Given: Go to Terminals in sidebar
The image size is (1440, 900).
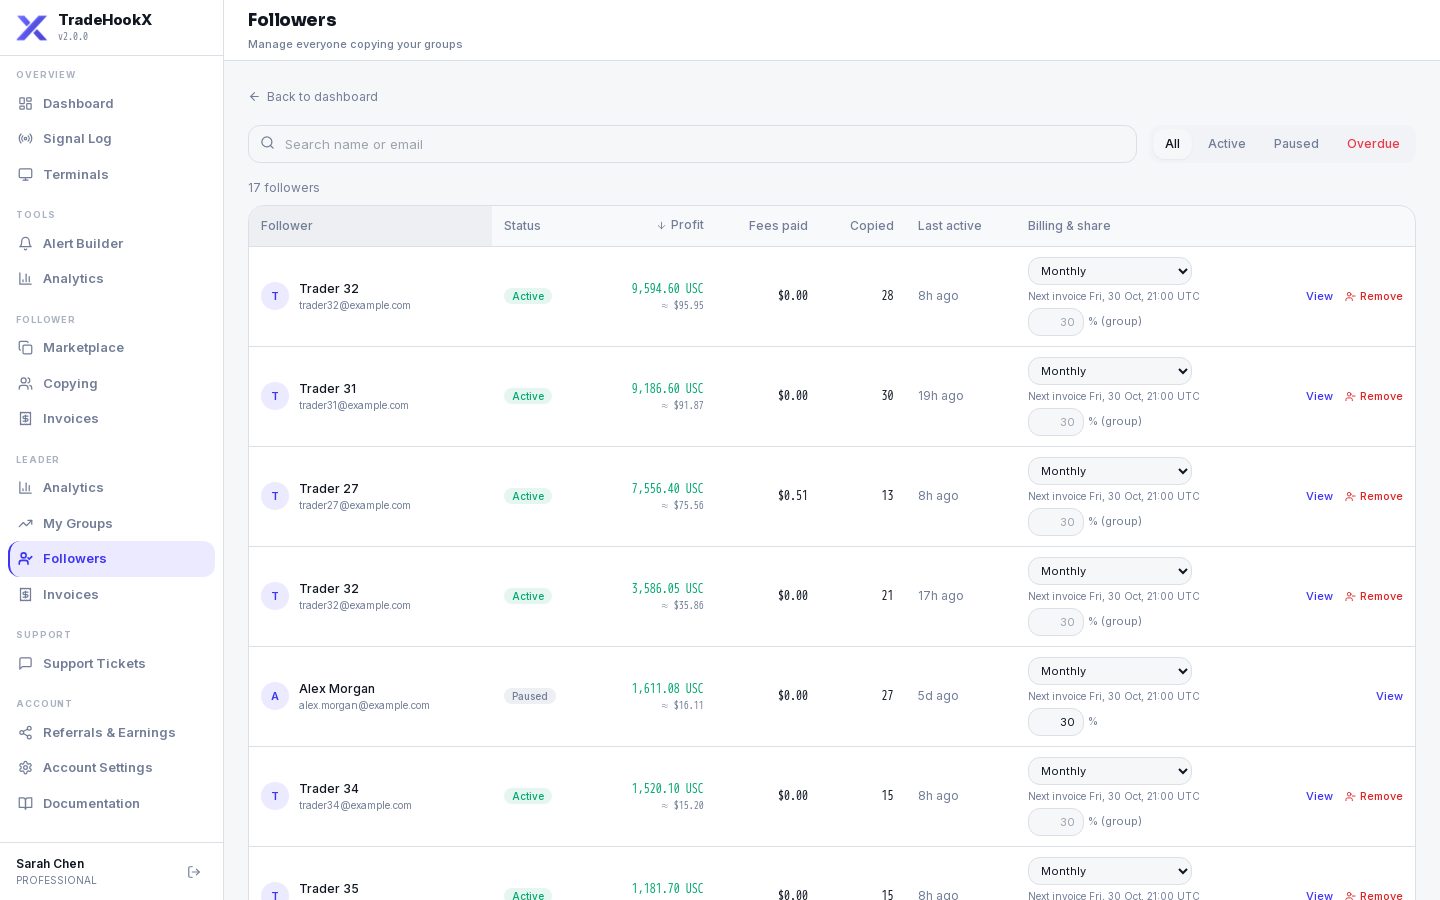Looking at the screenshot, I should click(x=111, y=174).
